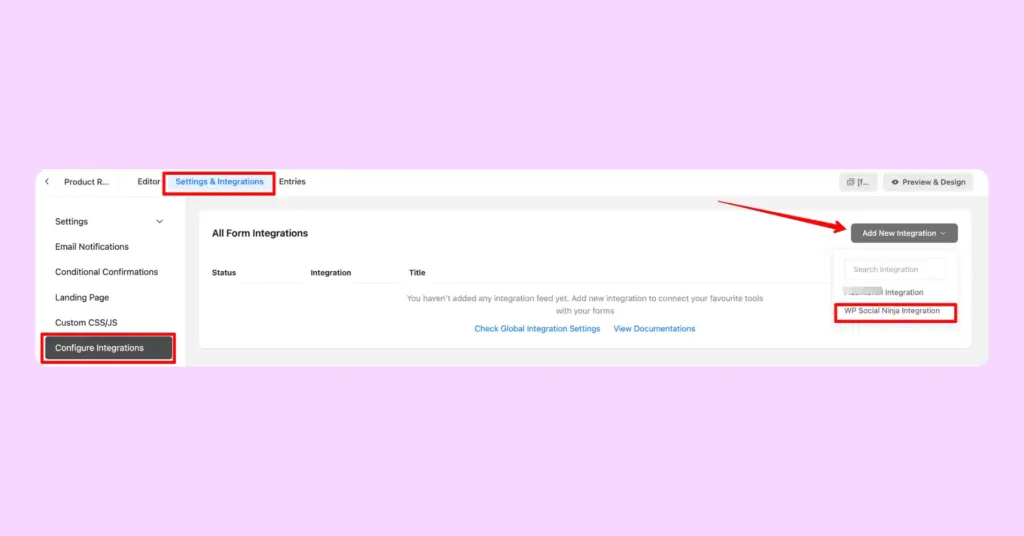The height and width of the screenshot is (536, 1024).
Task: Switch to the Editor tab
Action: pyautogui.click(x=149, y=182)
